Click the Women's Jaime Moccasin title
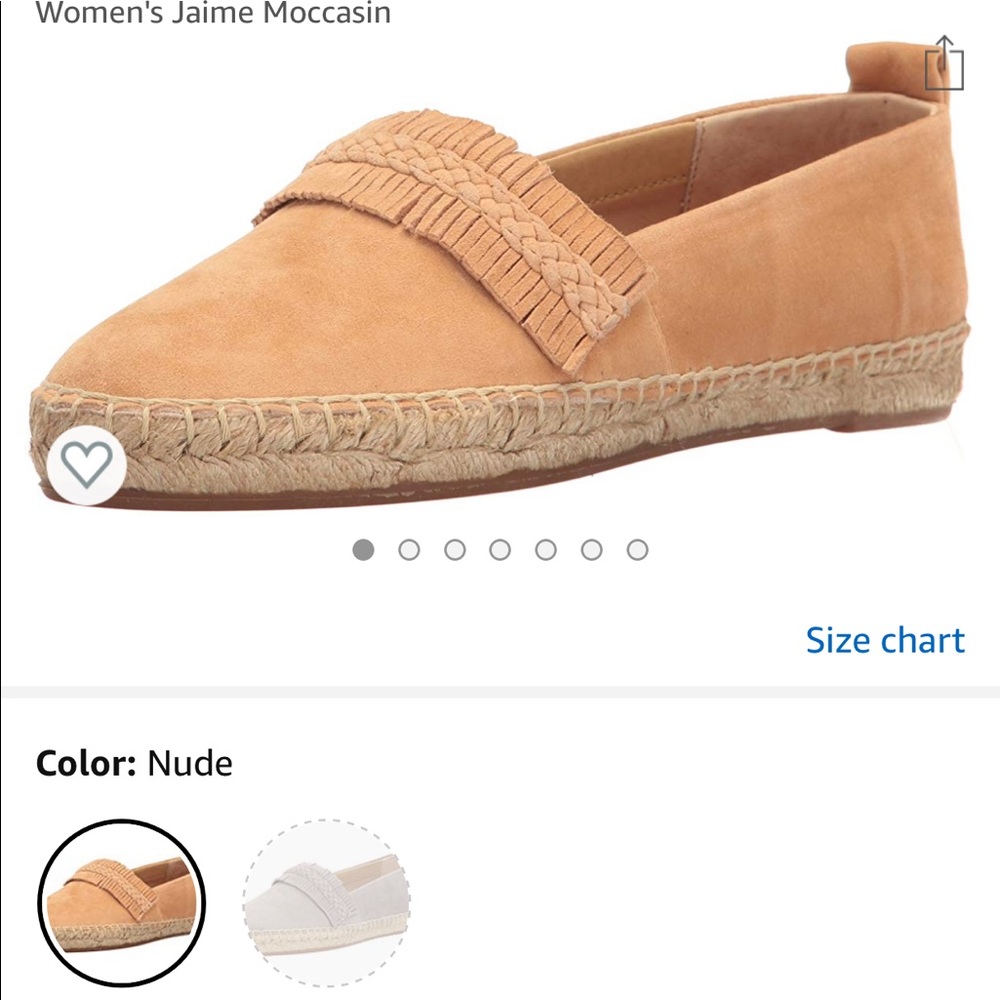This screenshot has width=1000, height=1000. 215,14
